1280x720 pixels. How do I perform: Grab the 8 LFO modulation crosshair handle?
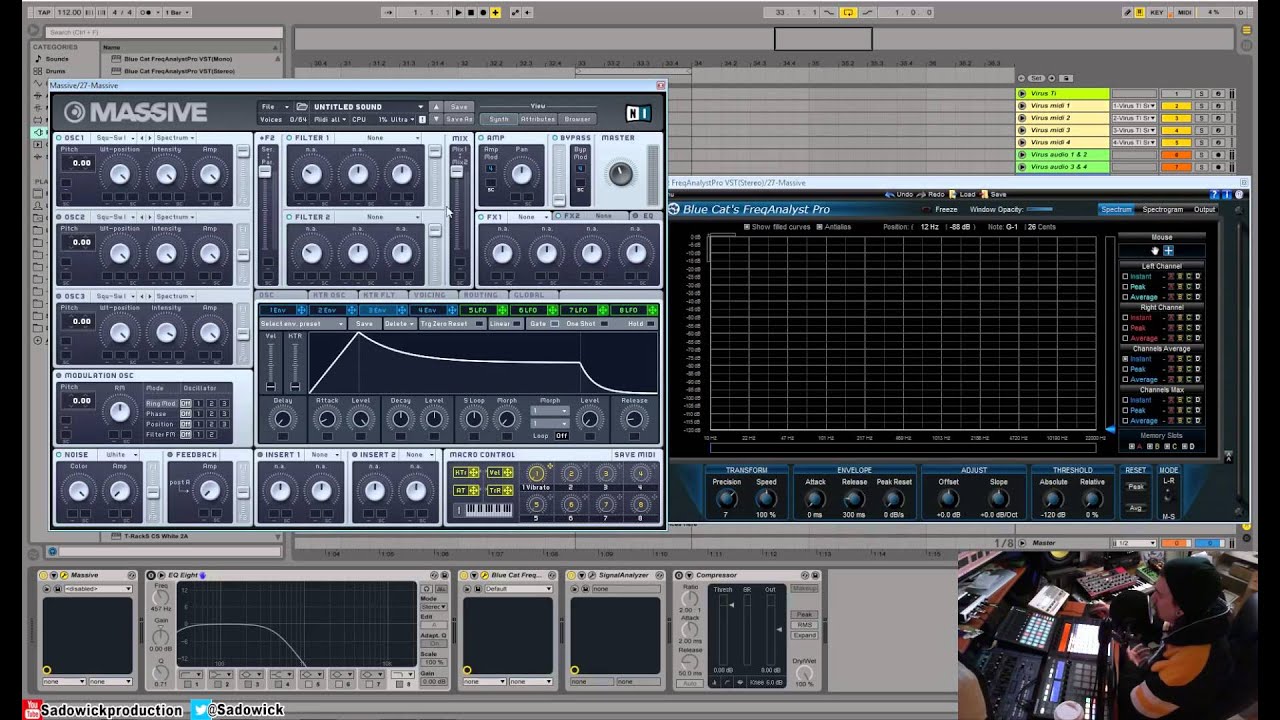click(x=651, y=310)
